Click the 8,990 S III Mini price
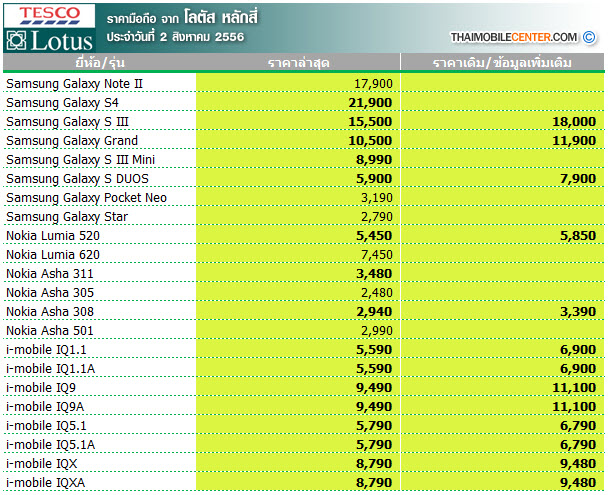 click(x=374, y=160)
